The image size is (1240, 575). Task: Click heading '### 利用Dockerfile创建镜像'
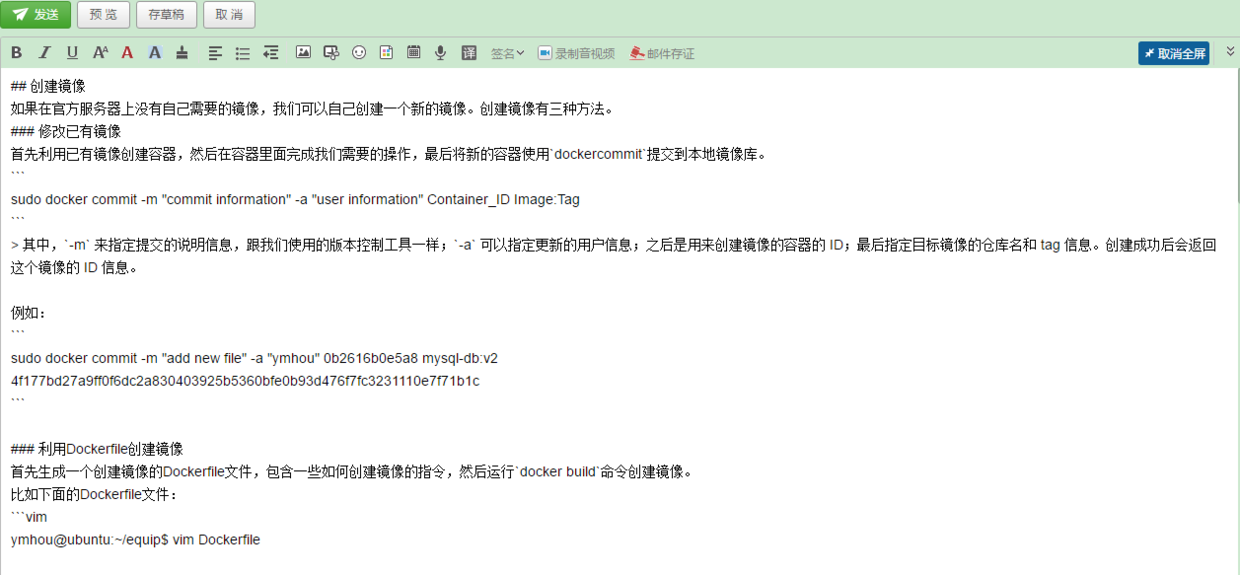coord(97,449)
